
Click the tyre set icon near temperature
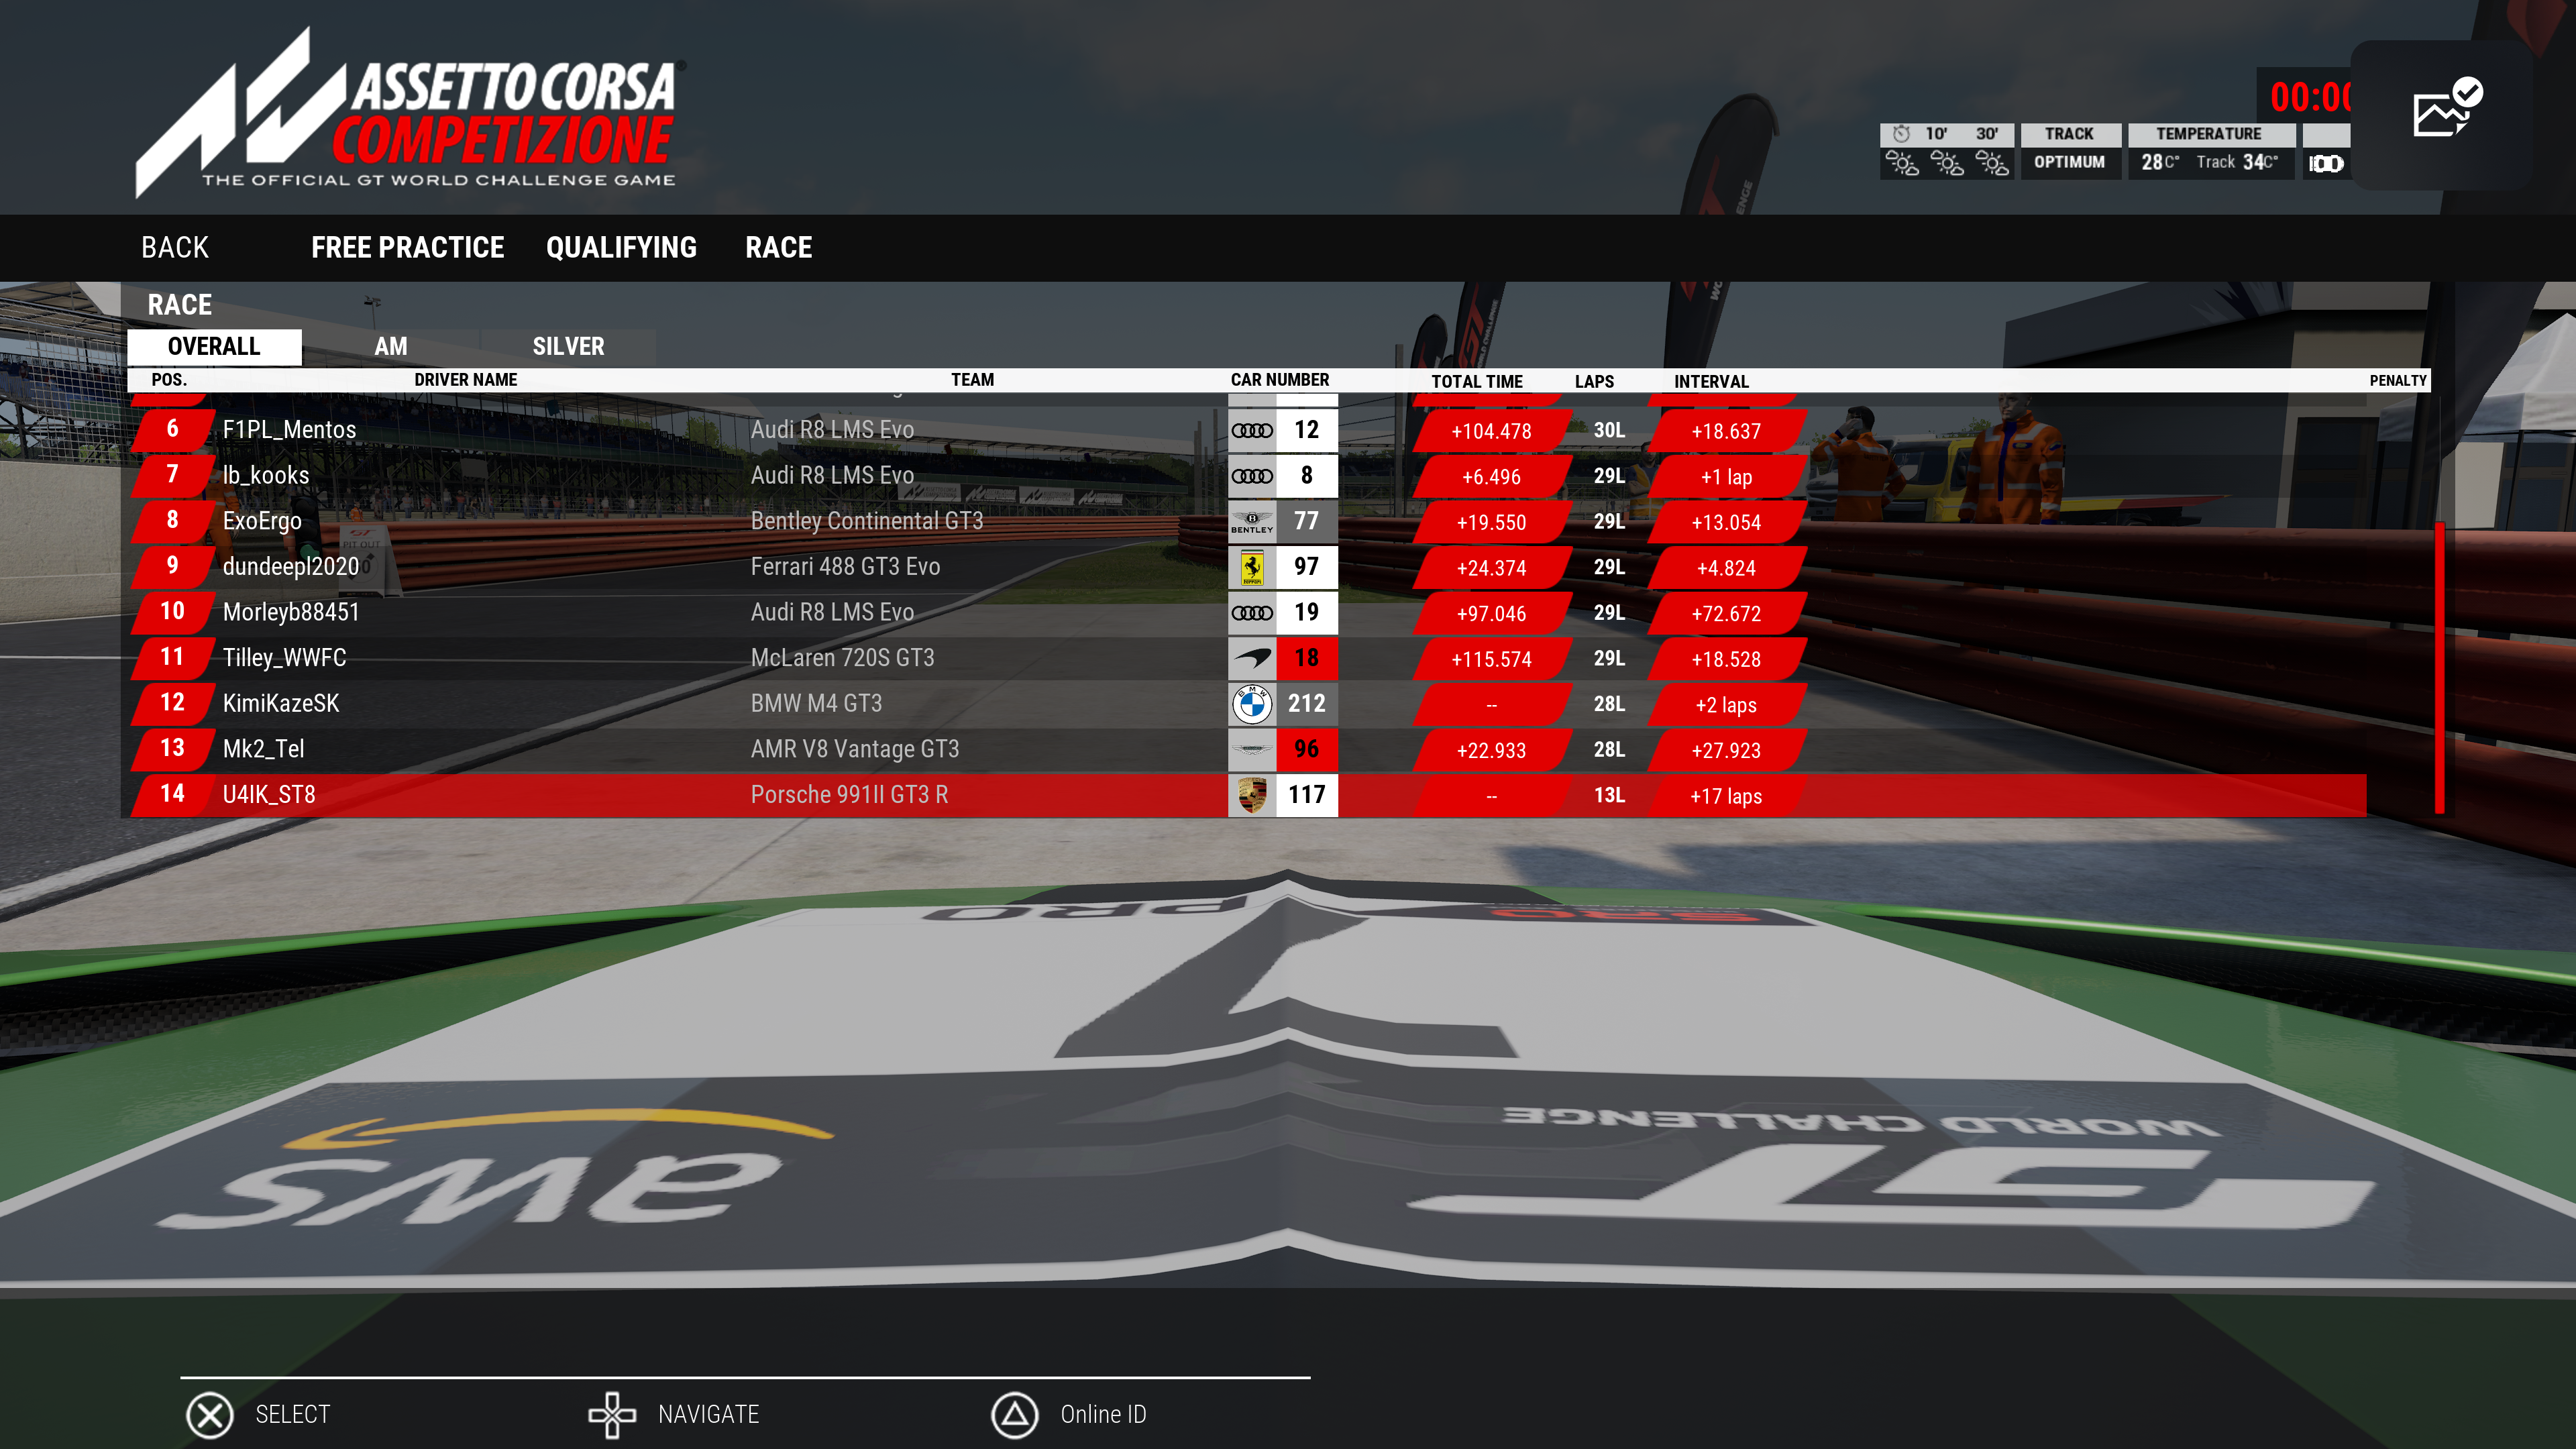tap(2326, 163)
